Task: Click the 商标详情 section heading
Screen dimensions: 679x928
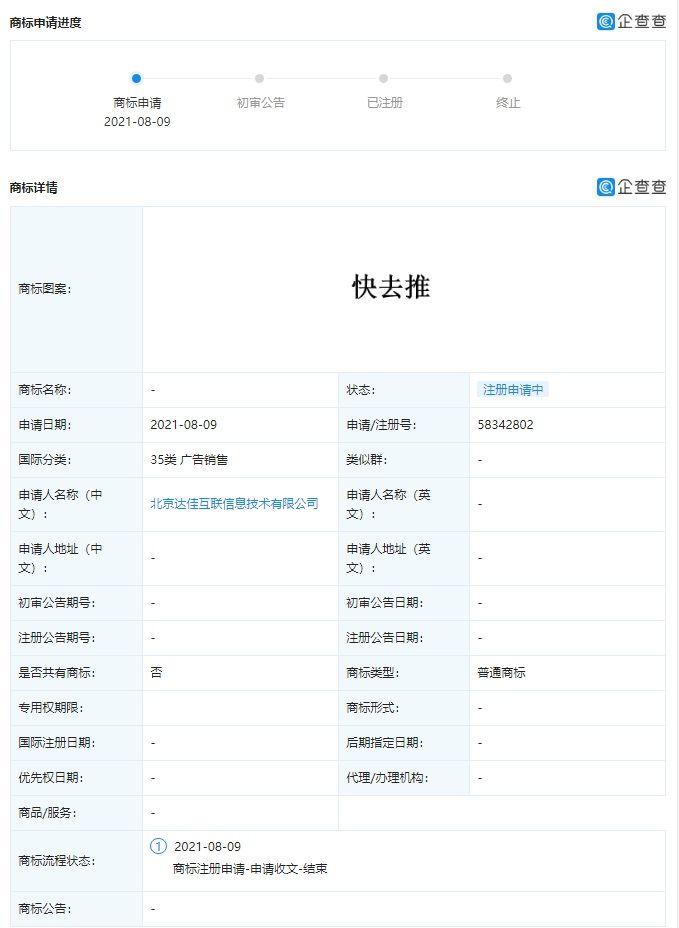Action: (34, 188)
